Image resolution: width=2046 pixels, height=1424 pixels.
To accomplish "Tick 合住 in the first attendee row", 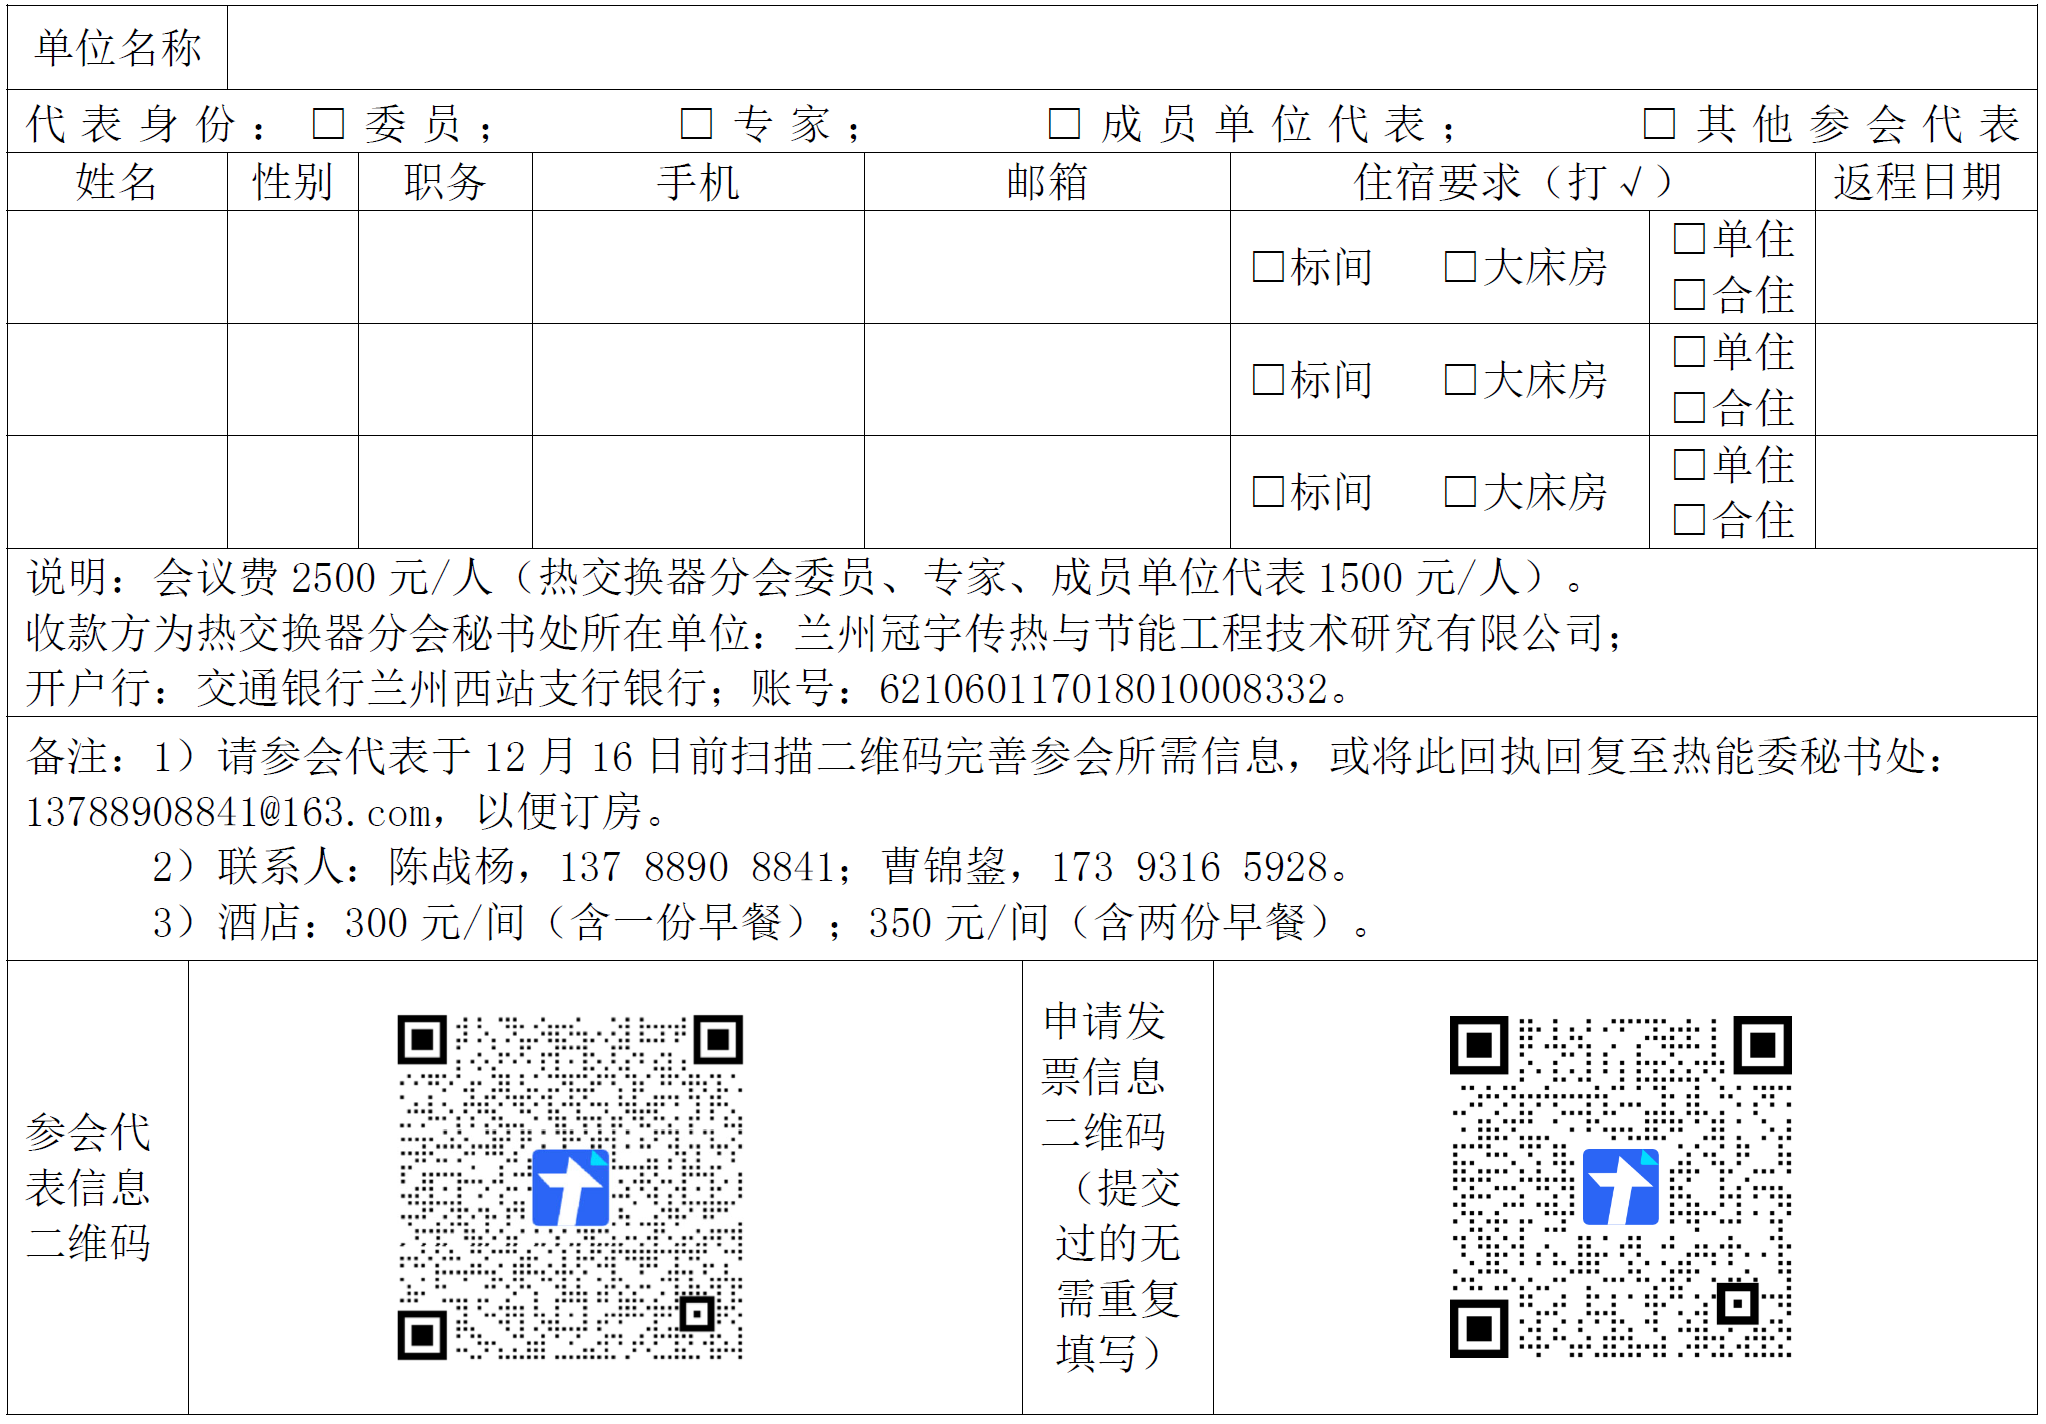I will [1689, 295].
